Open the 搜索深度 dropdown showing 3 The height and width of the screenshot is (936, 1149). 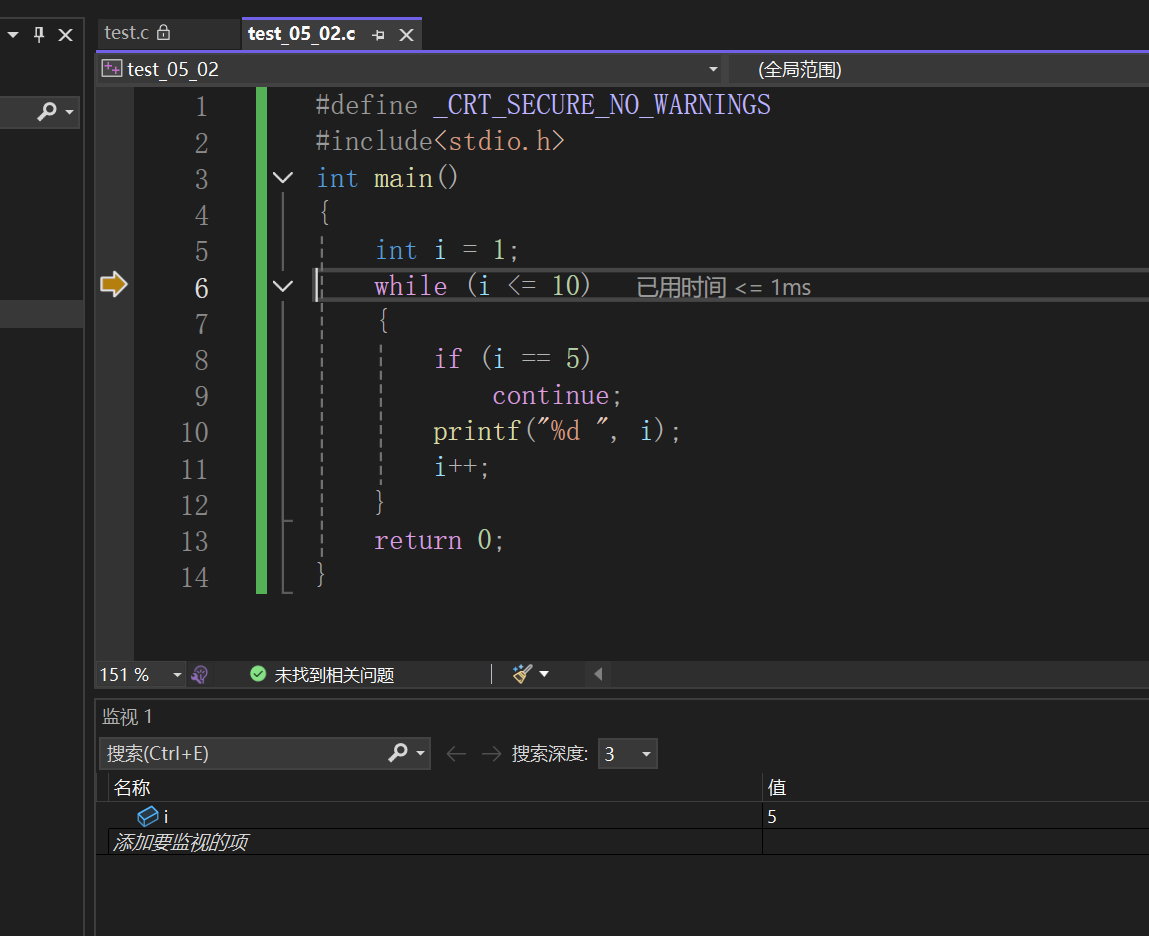pos(628,753)
